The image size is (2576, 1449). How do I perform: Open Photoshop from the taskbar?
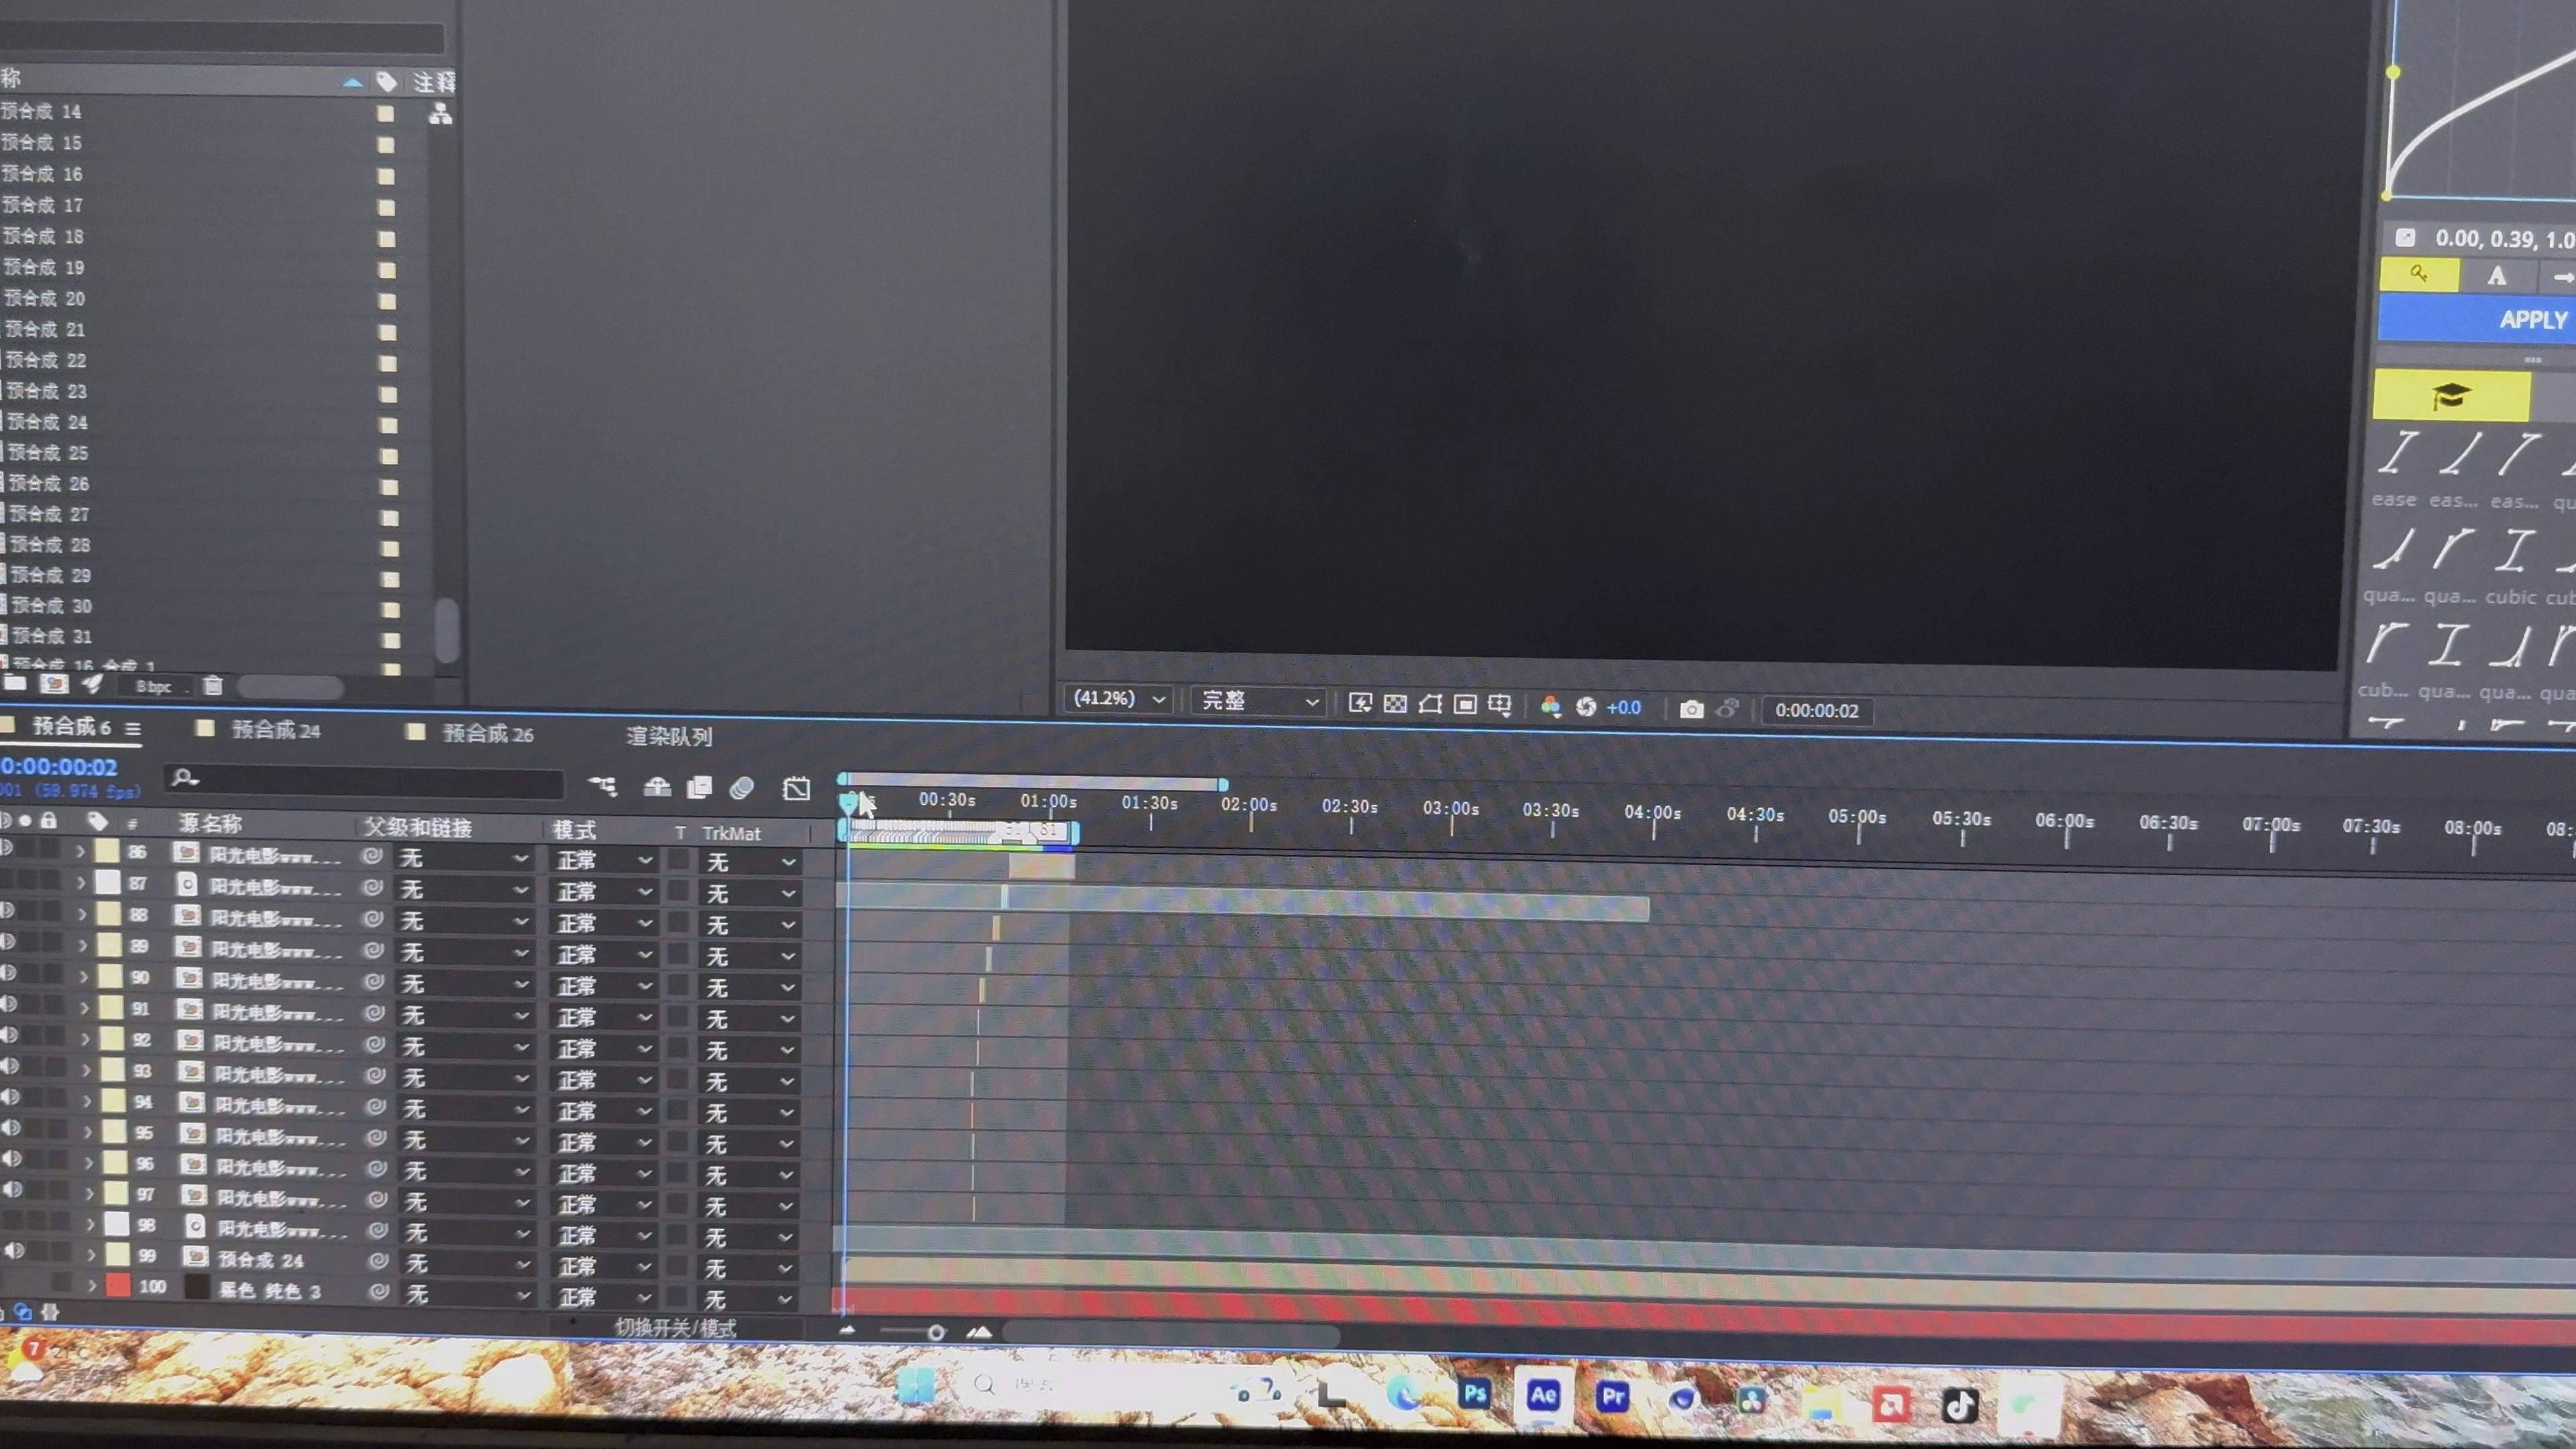[x=1474, y=1395]
